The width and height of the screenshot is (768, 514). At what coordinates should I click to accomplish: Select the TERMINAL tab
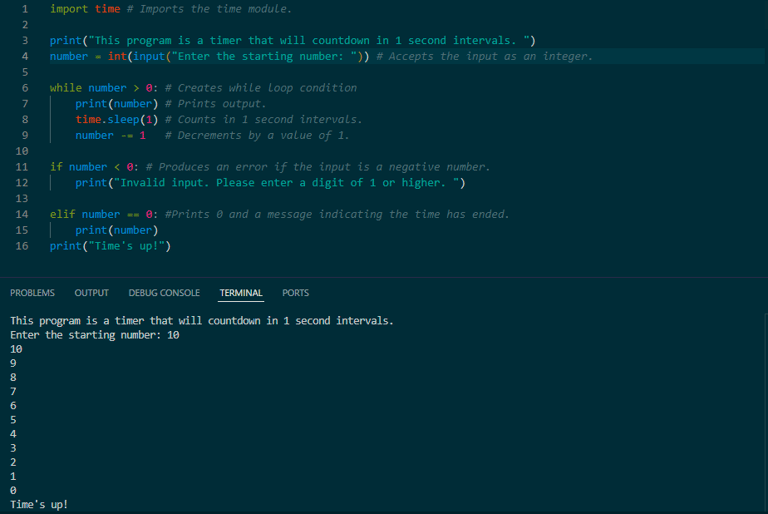point(241,293)
